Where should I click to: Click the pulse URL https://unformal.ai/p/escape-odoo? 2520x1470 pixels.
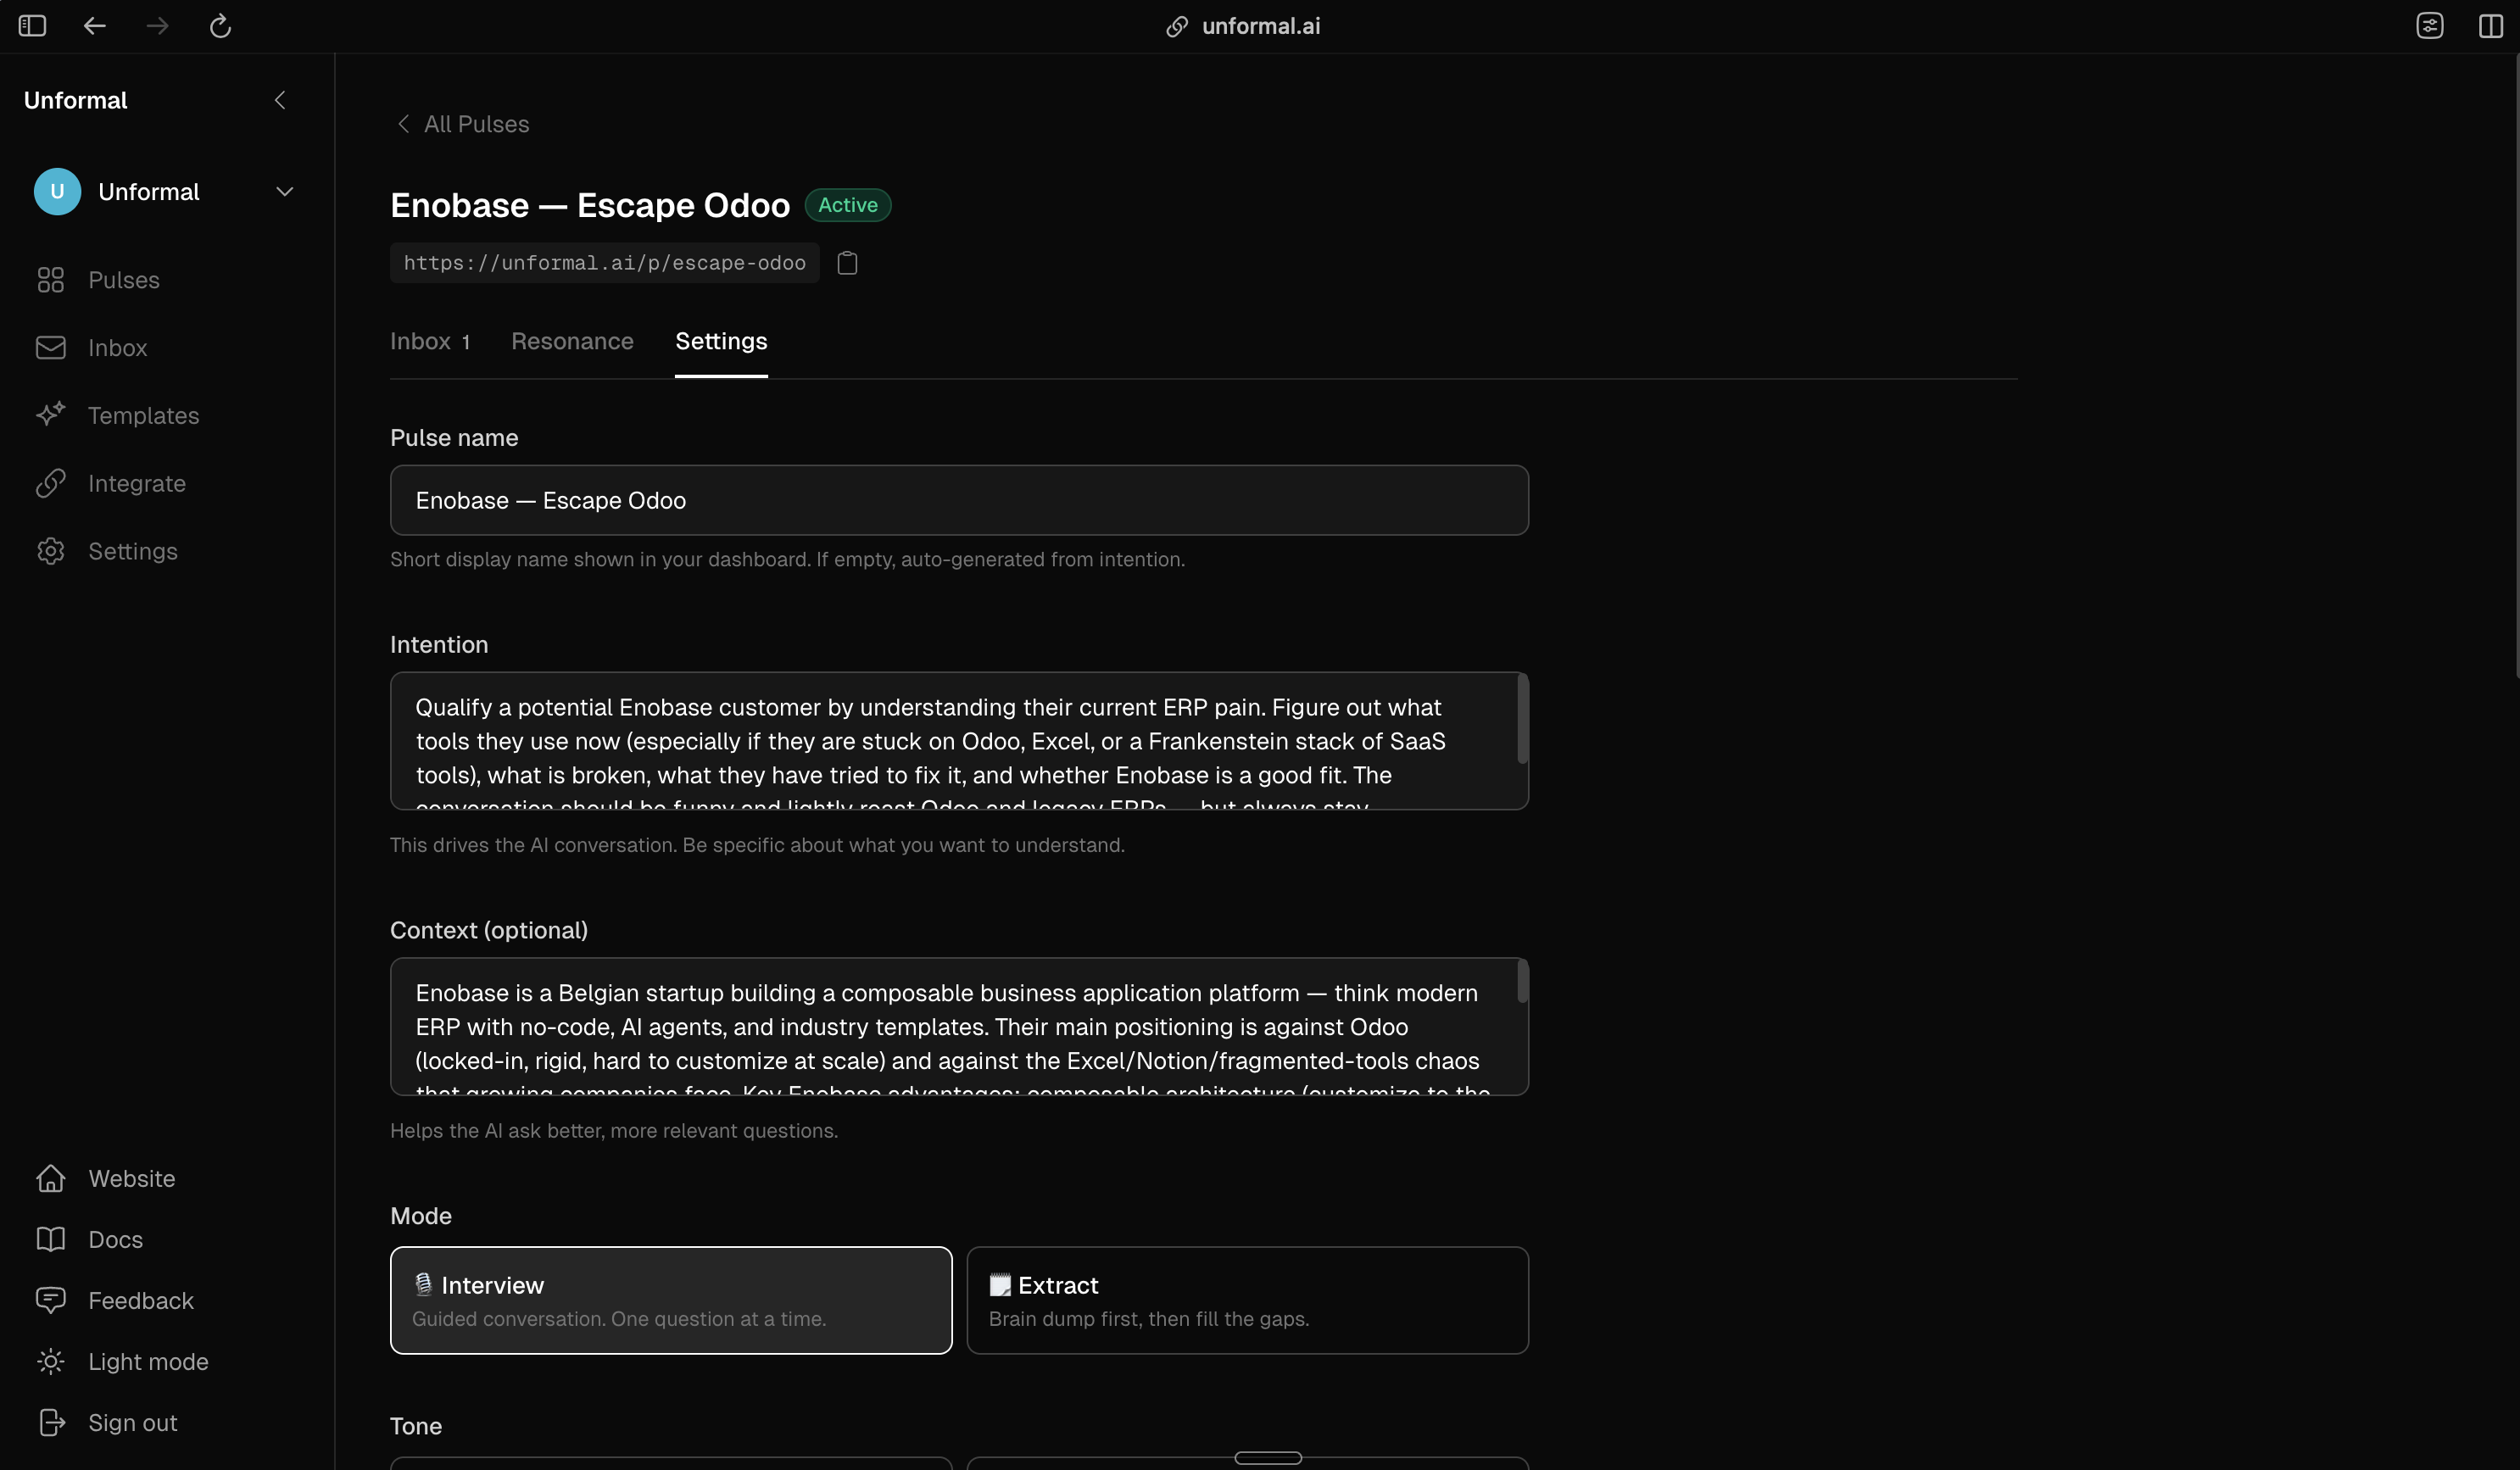coord(605,263)
